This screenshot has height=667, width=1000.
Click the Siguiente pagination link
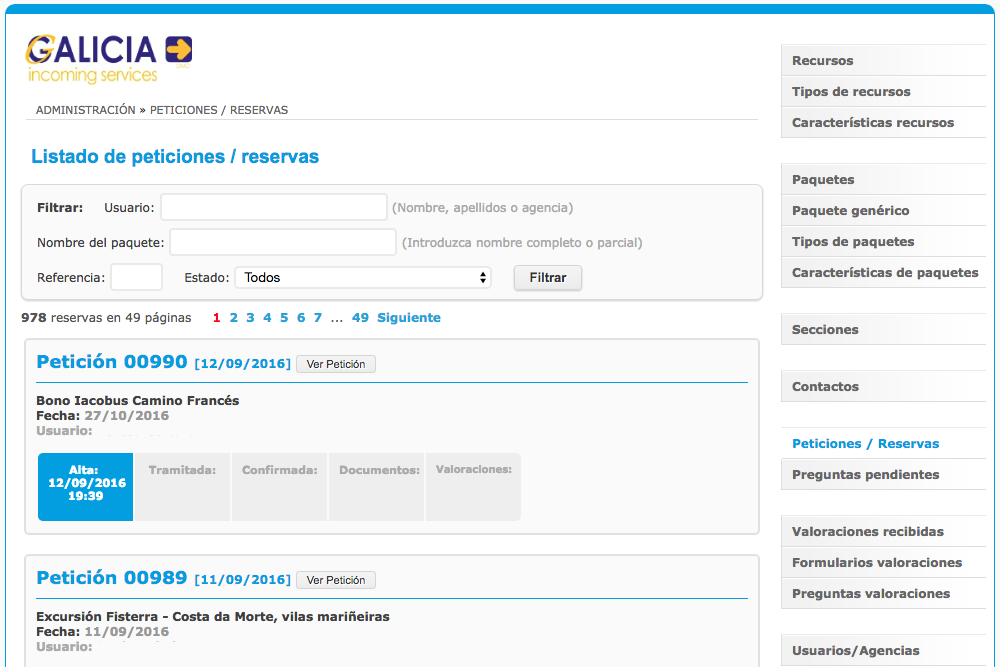pos(409,318)
